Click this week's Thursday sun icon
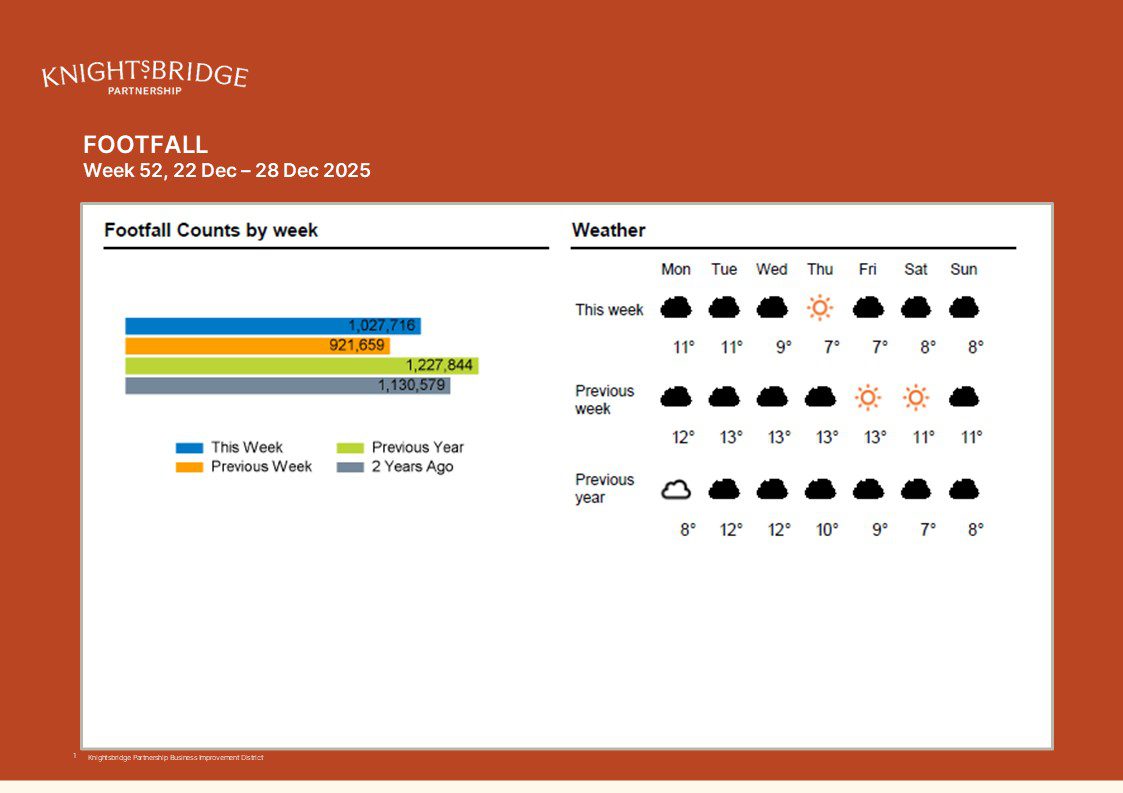This screenshot has width=1123, height=793. pos(820,307)
